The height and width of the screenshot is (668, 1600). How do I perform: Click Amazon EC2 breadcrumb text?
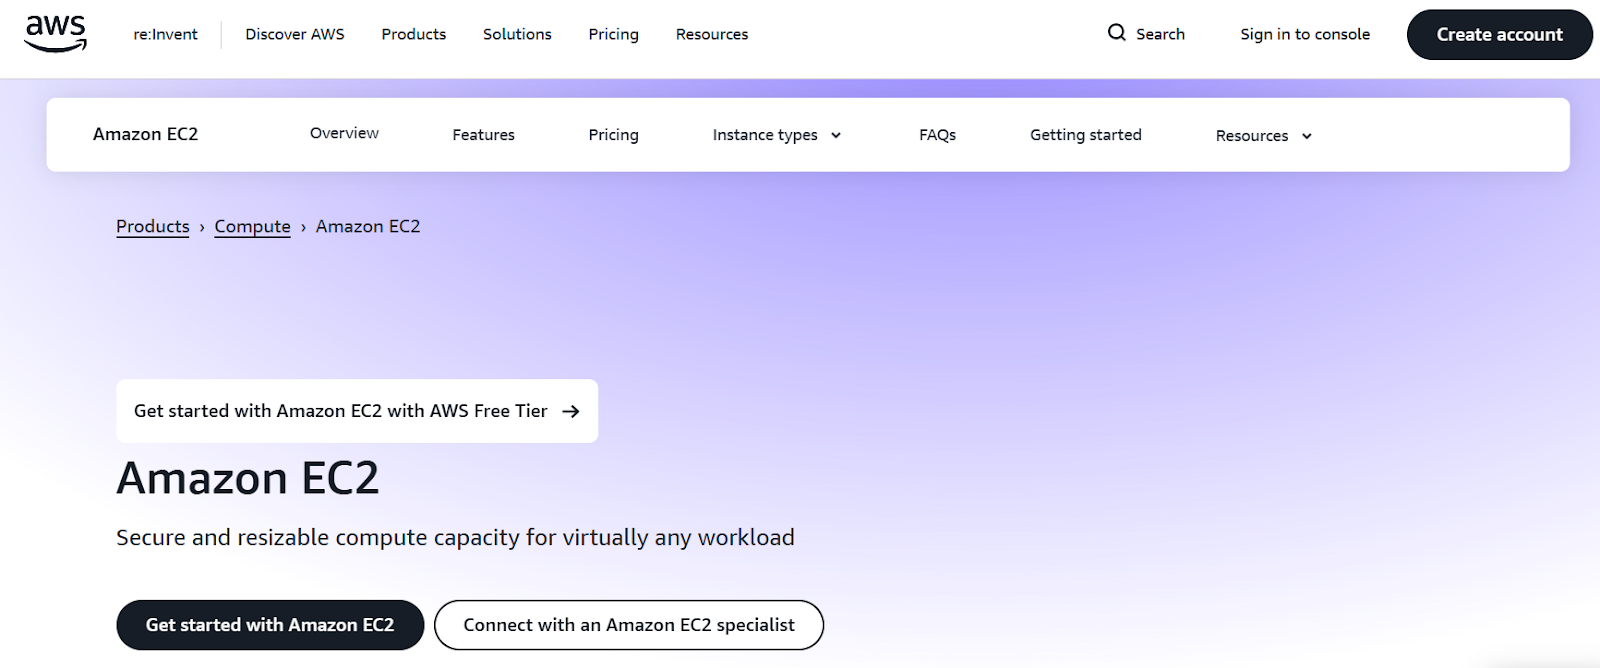click(368, 226)
